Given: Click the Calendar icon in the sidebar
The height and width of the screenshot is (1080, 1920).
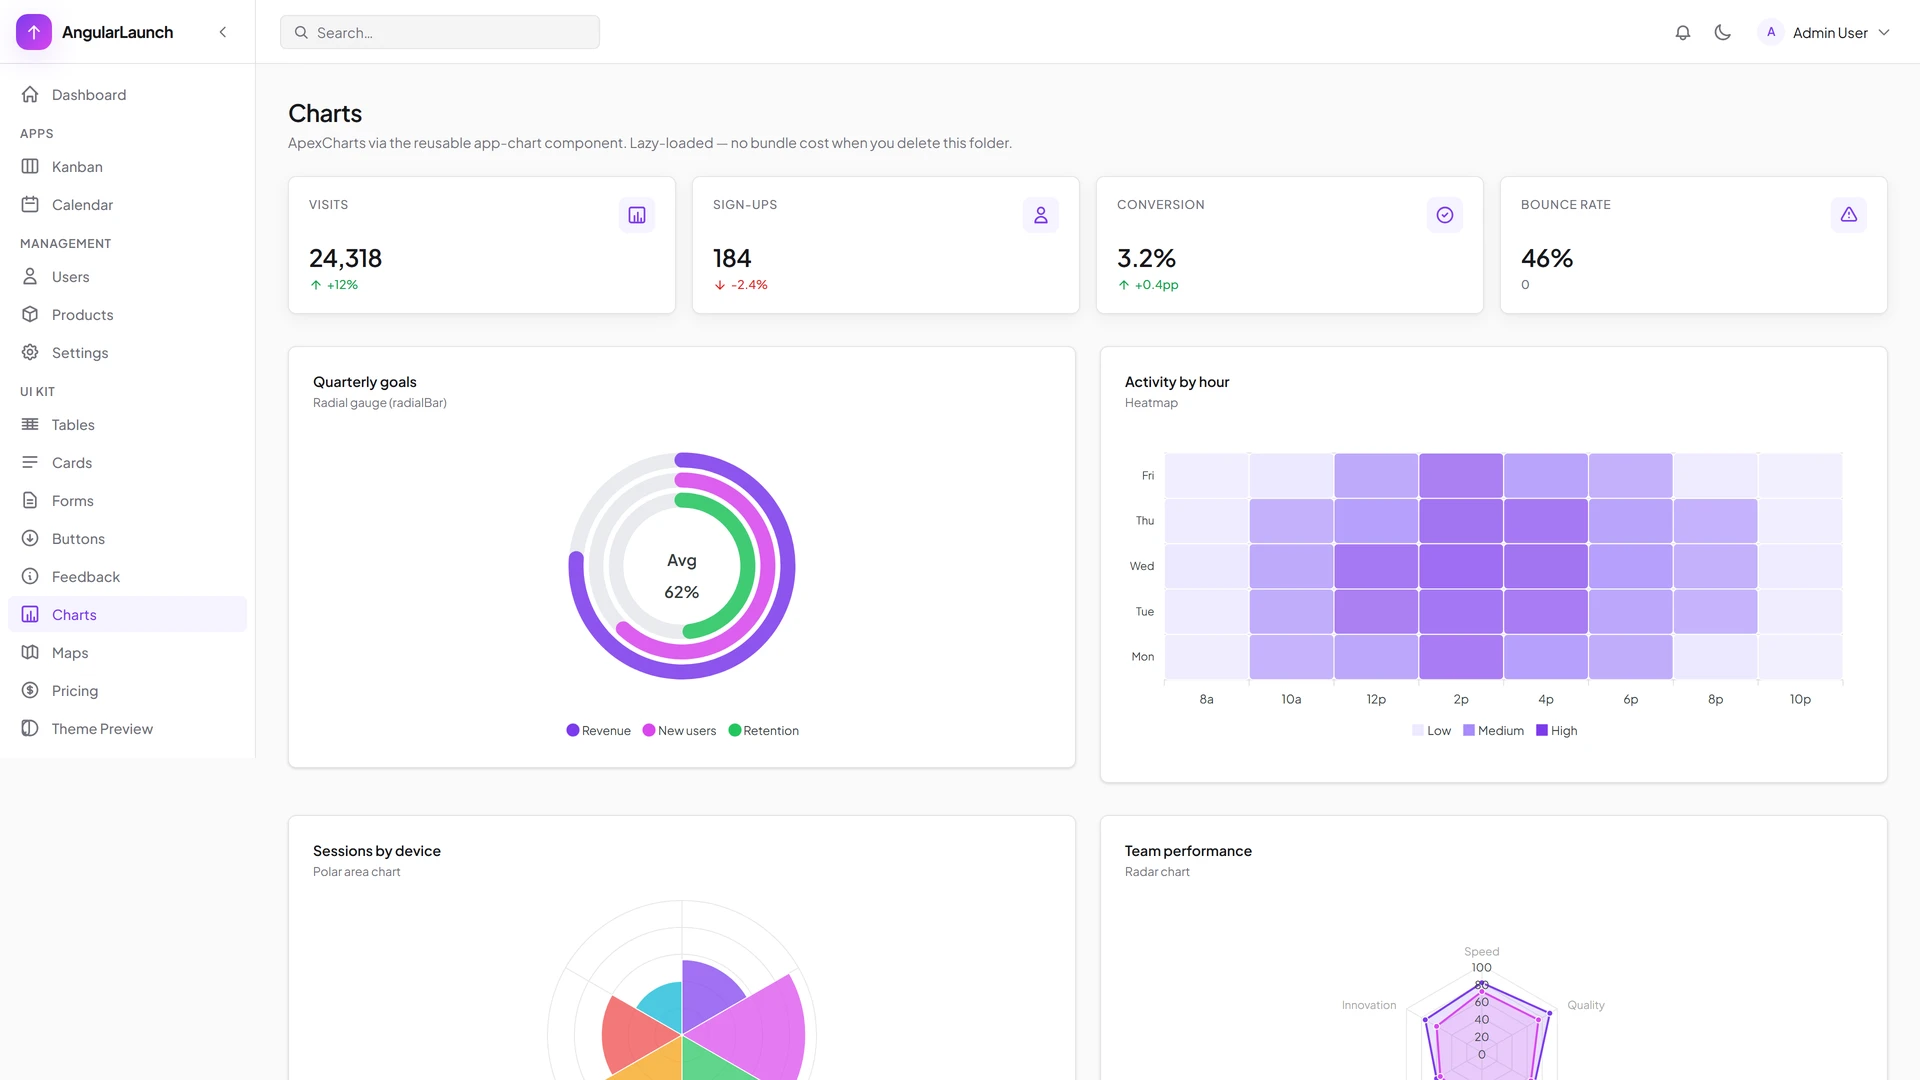Looking at the screenshot, I should coord(30,204).
